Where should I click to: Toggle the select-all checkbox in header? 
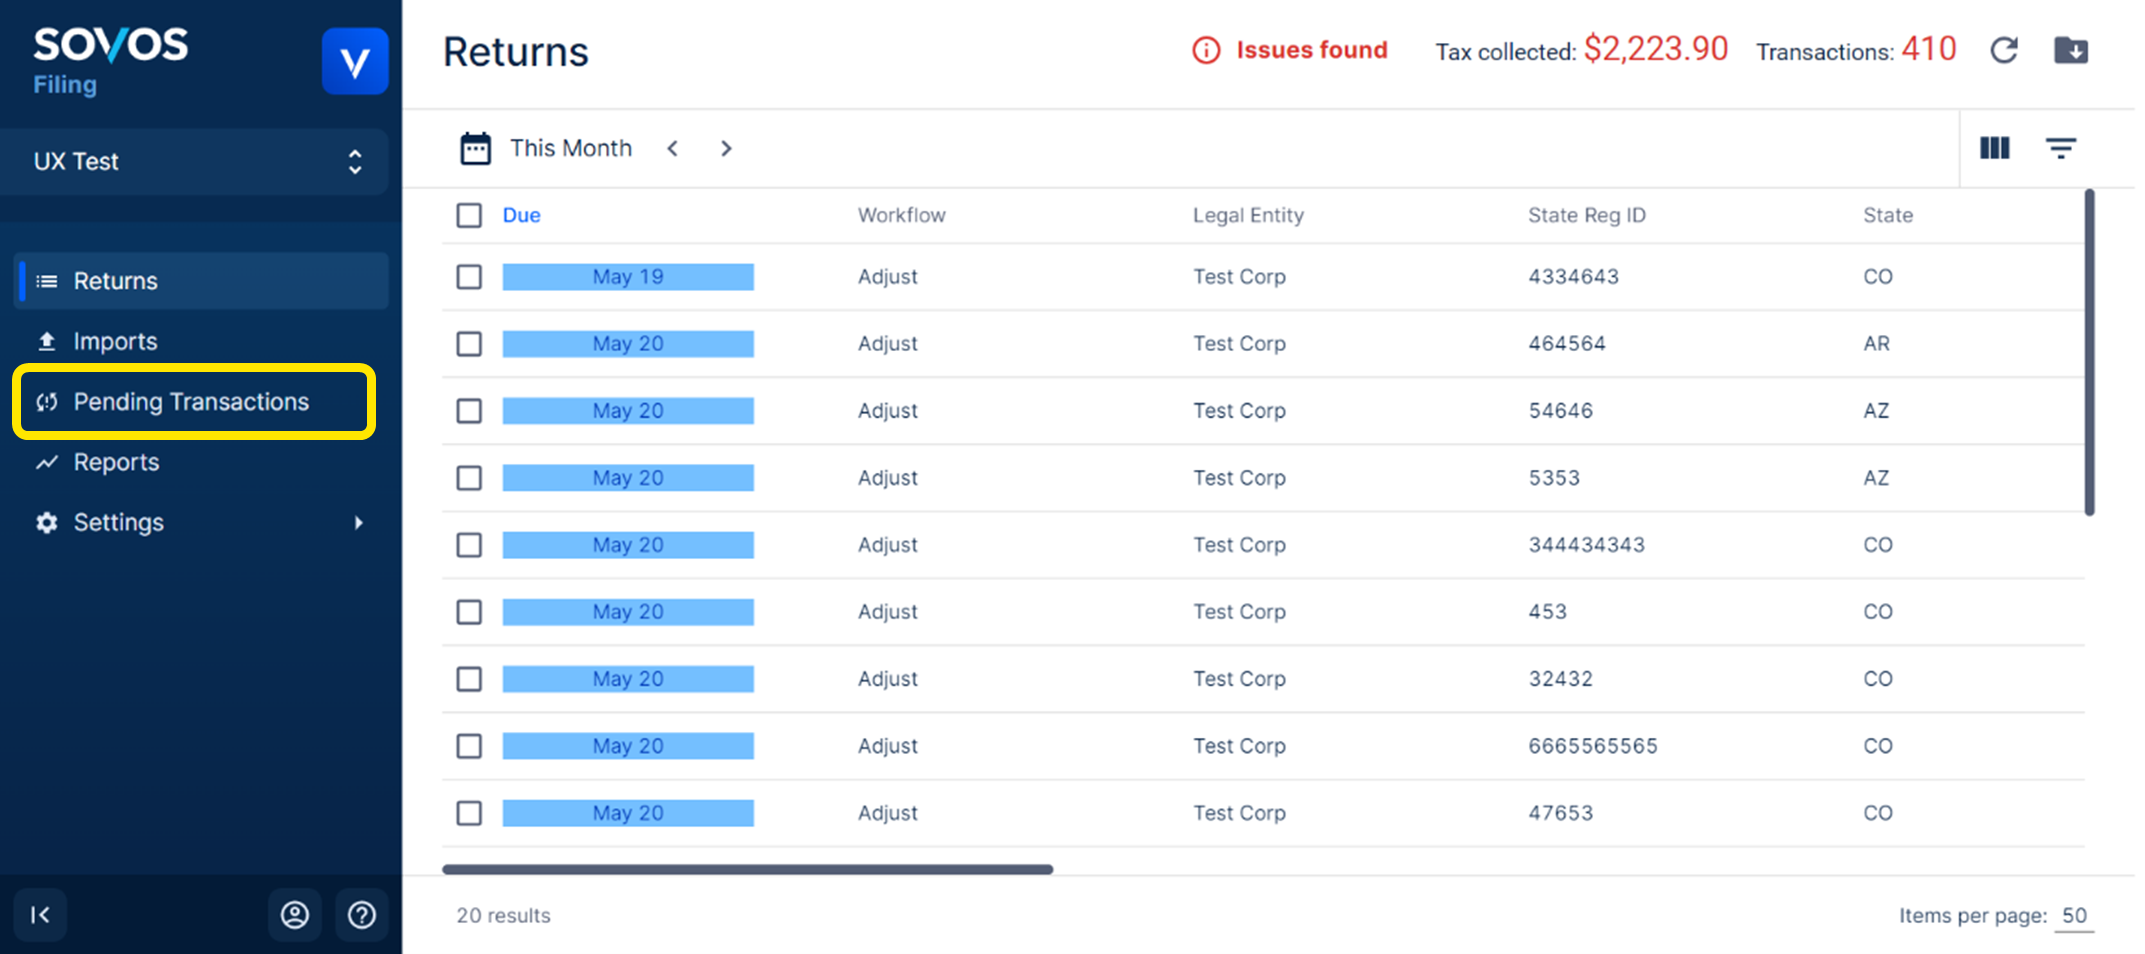click(469, 215)
